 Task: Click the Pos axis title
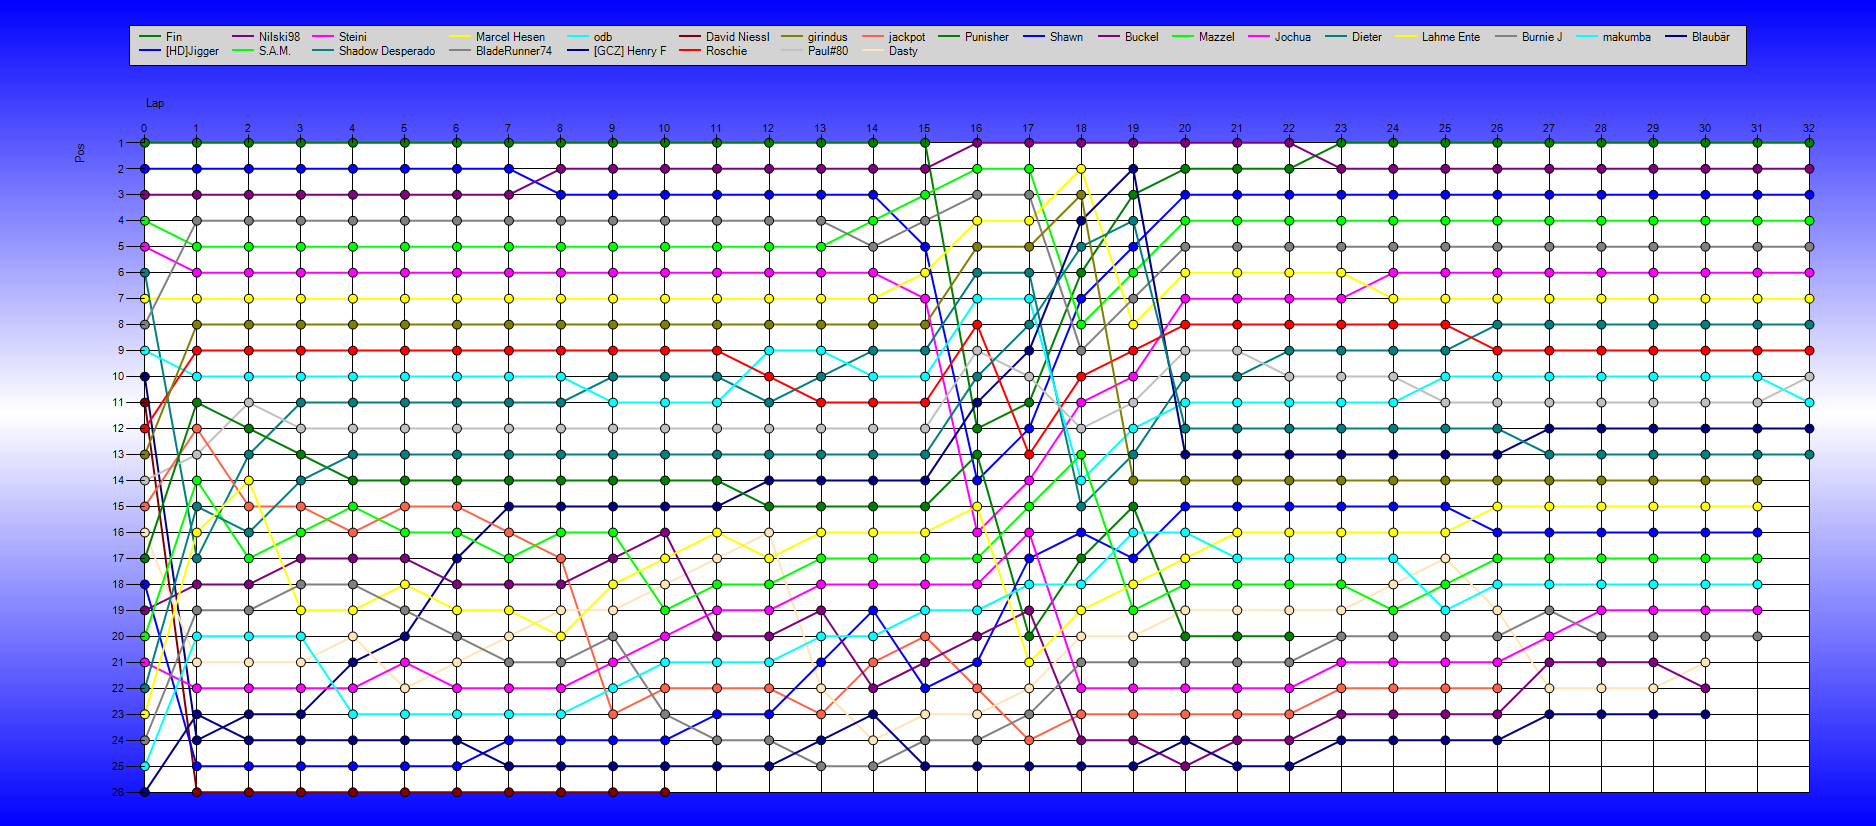pos(80,153)
